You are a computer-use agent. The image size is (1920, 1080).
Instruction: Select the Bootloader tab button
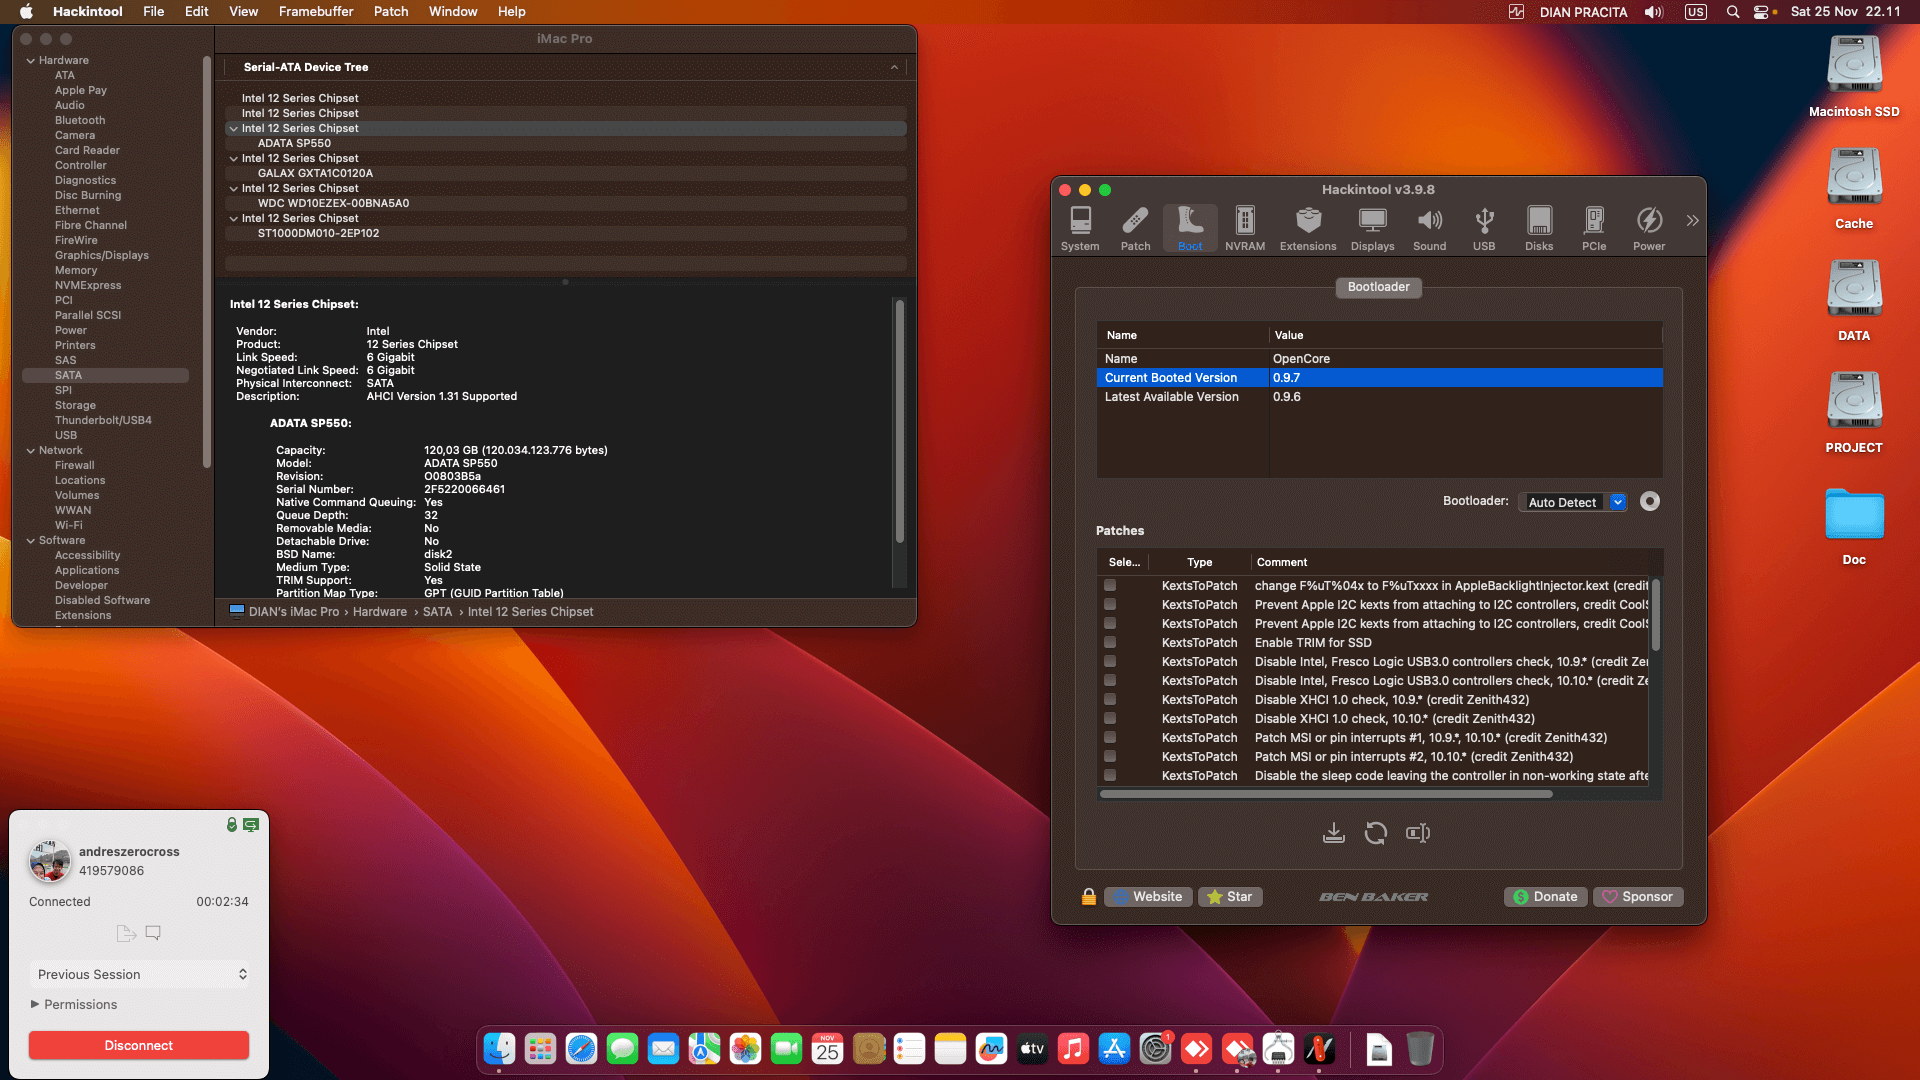click(x=1378, y=287)
